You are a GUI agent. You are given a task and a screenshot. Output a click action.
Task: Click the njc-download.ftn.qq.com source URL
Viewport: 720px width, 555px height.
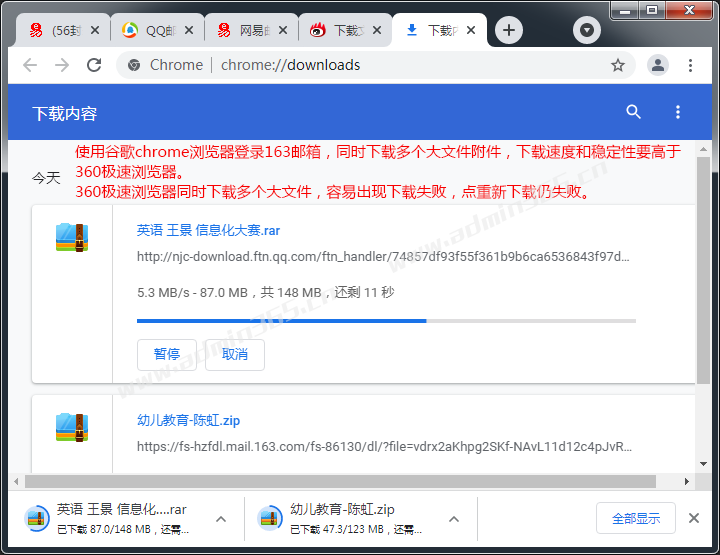(x=383, y=256)
